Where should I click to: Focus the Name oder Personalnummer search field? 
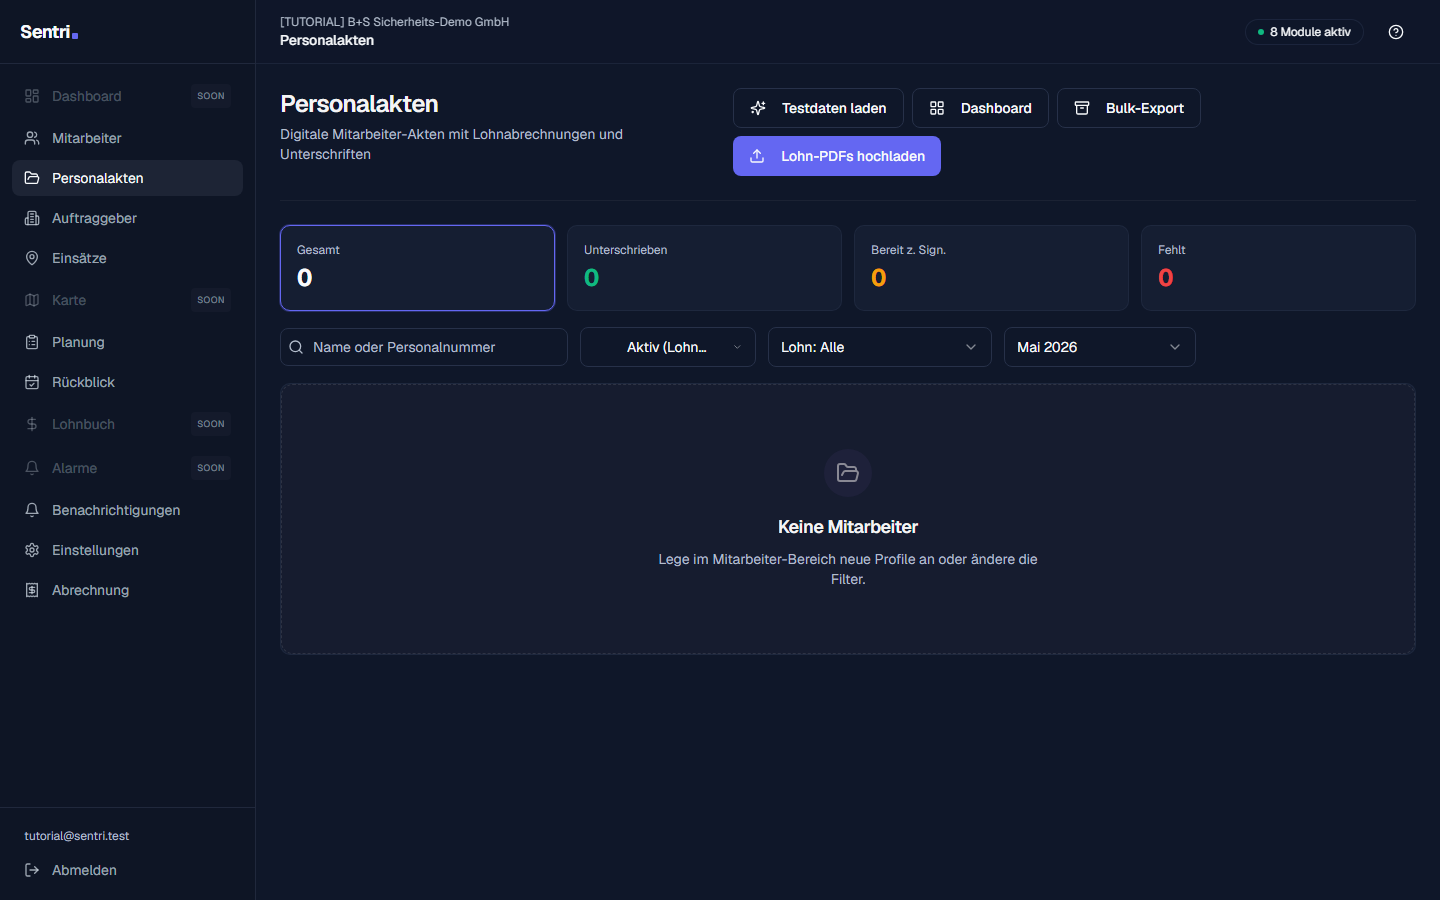pyautogui.click(x=424, y=347)
